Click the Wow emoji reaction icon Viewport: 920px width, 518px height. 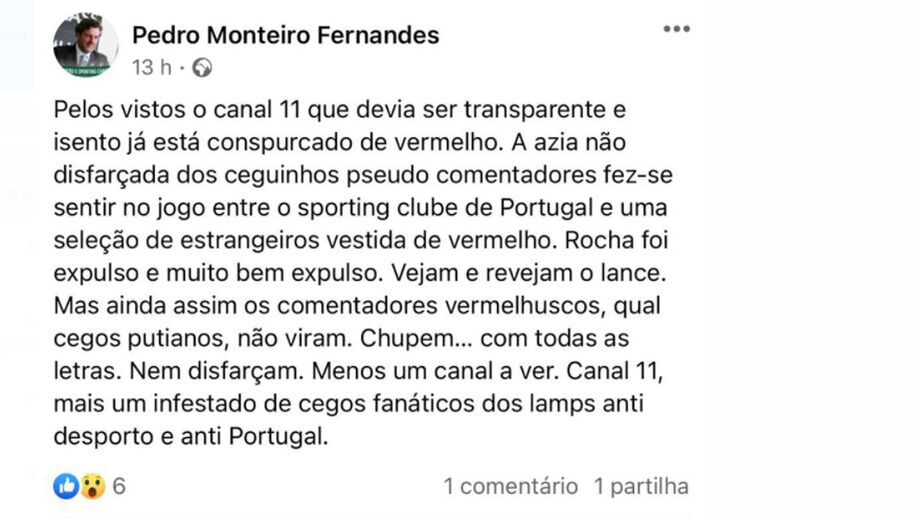92,487
